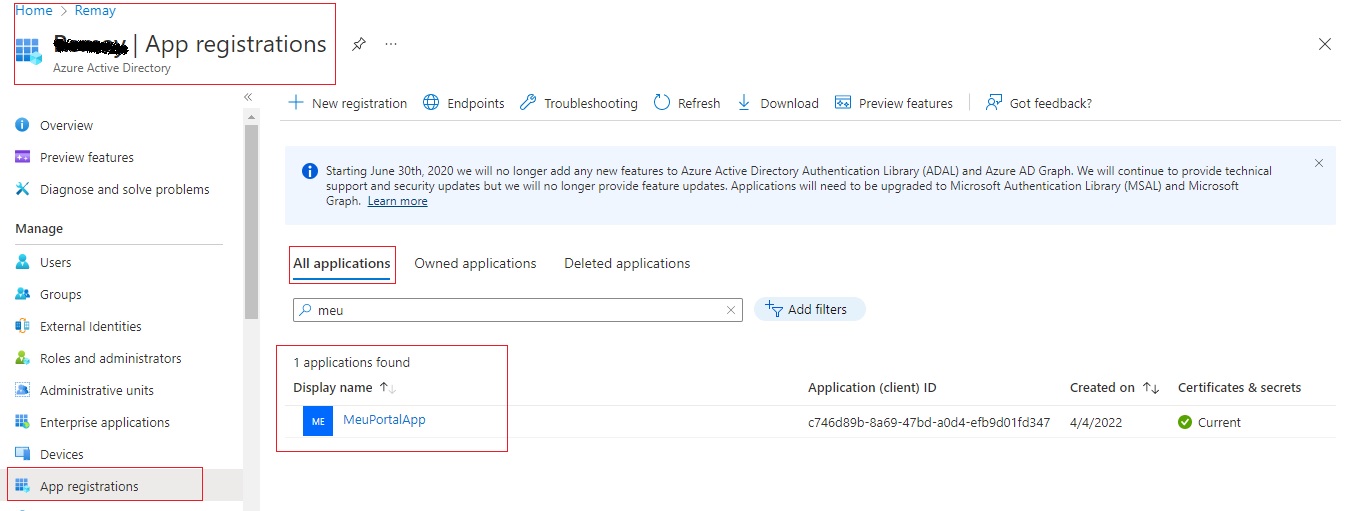Image resolution: width=1346 pixels, height=511 pixels.
Task: Click the Add filters button
Action: pos(809,310)
